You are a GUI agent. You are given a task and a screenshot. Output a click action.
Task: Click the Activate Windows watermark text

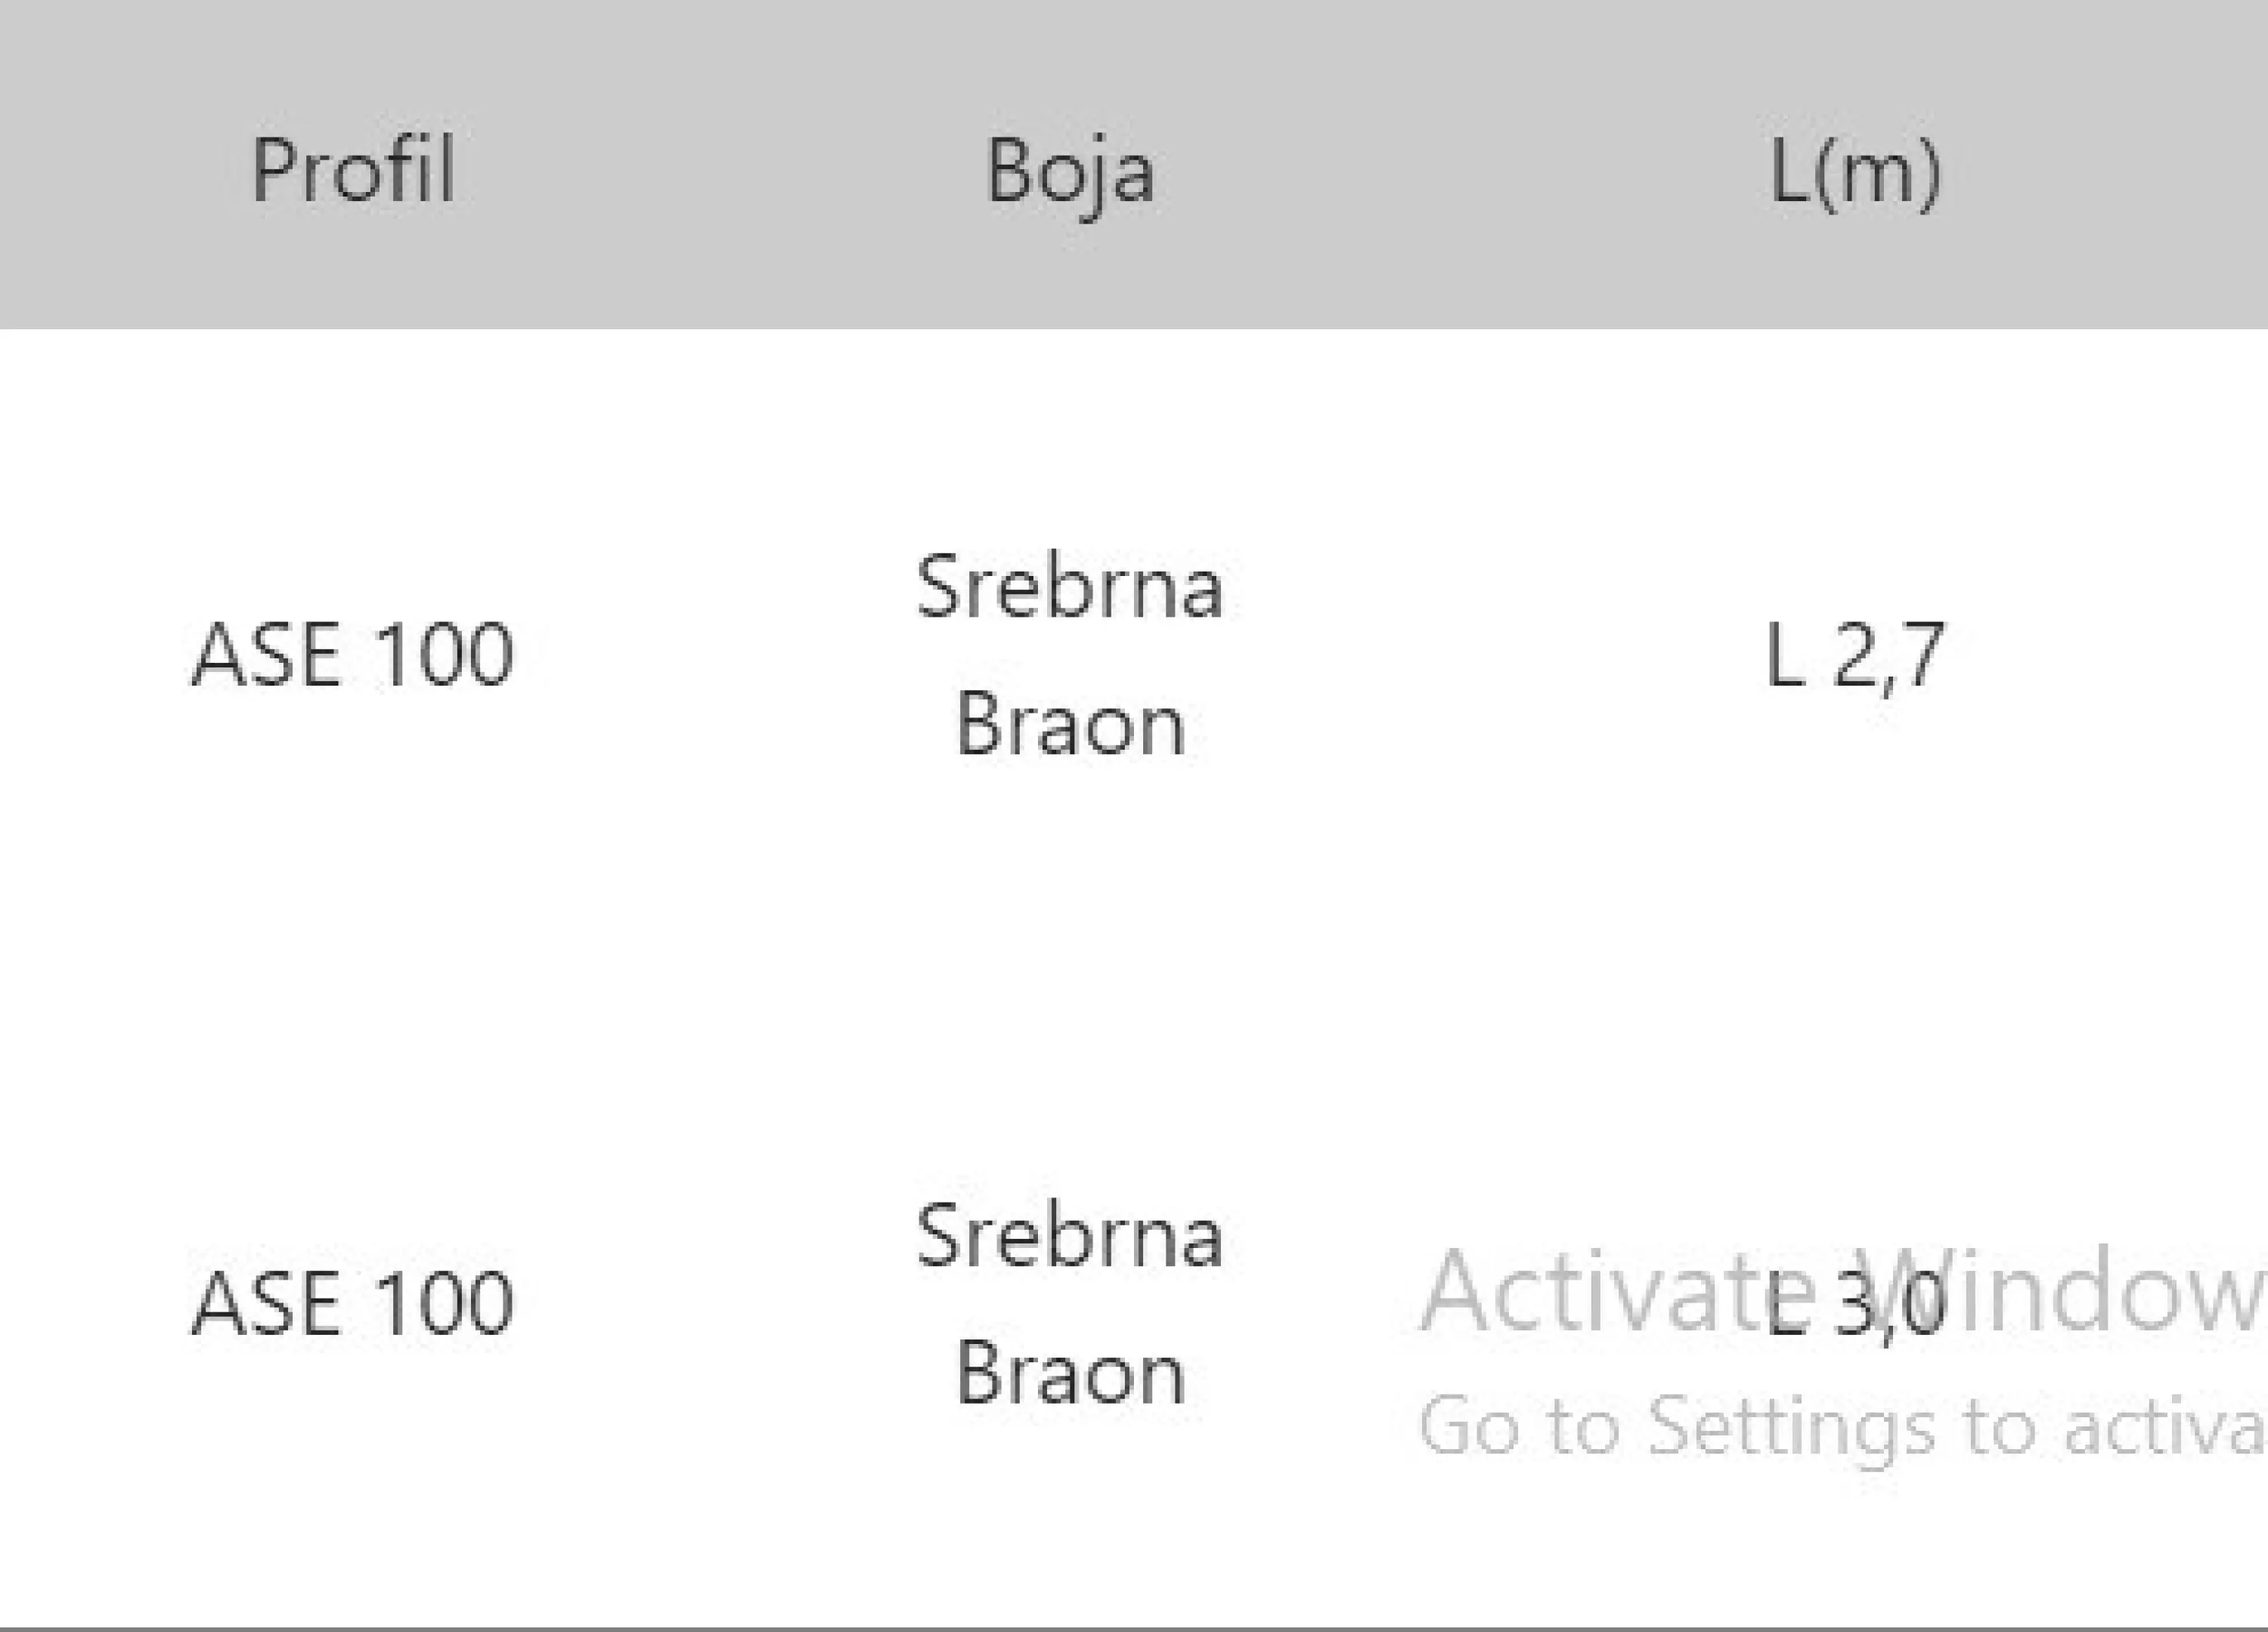coord(1843,1291)
